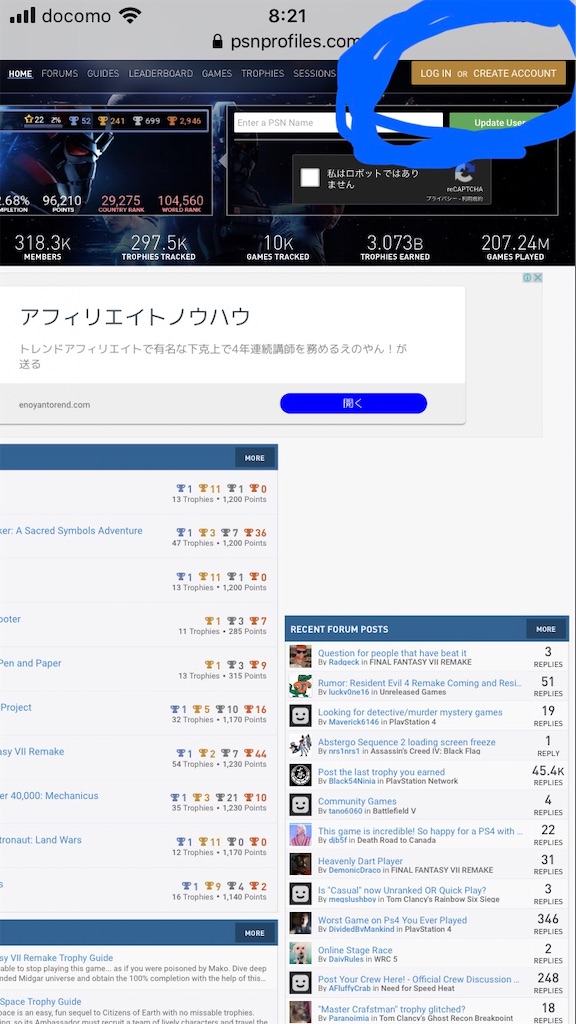Open the LEADERBOARD nav item

pos(161,74)
